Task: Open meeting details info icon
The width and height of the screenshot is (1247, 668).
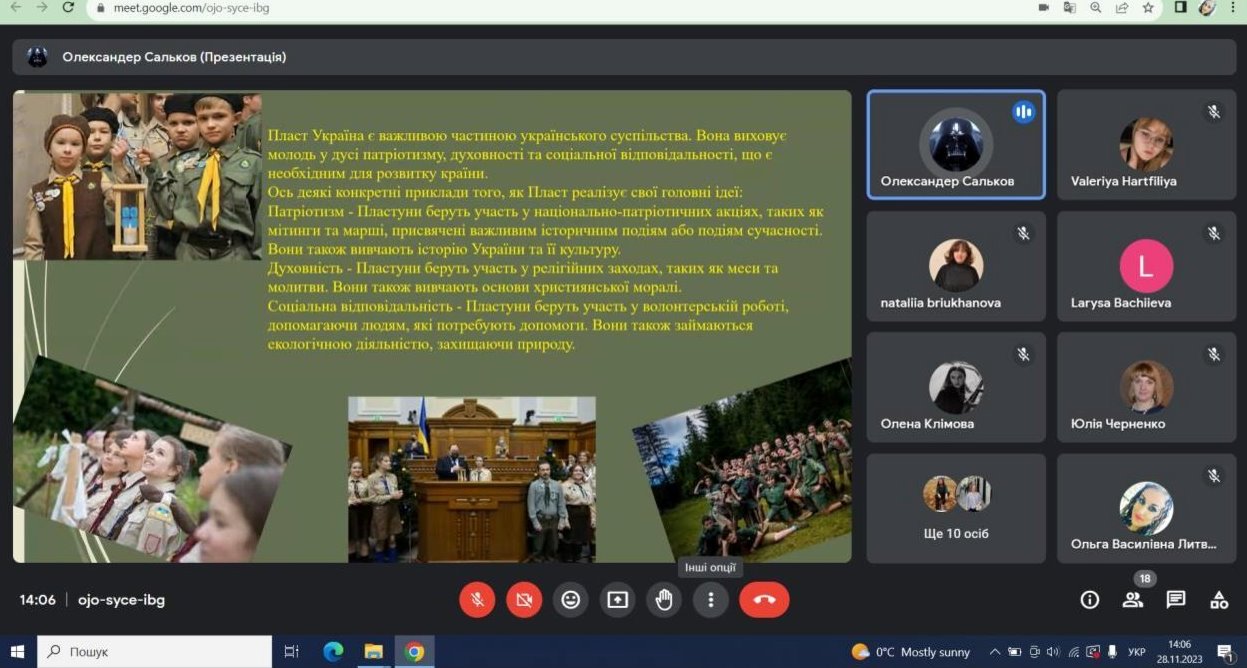Action: [1090, 600]
